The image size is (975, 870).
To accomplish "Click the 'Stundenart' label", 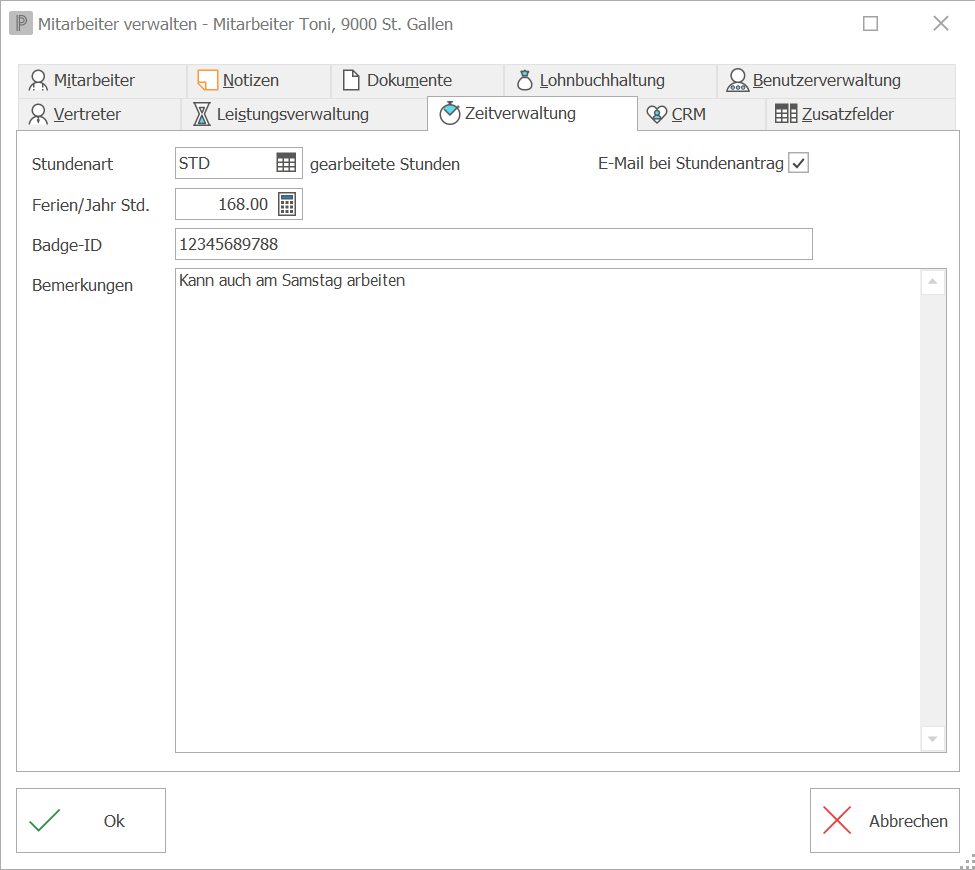I will [72, 164].
